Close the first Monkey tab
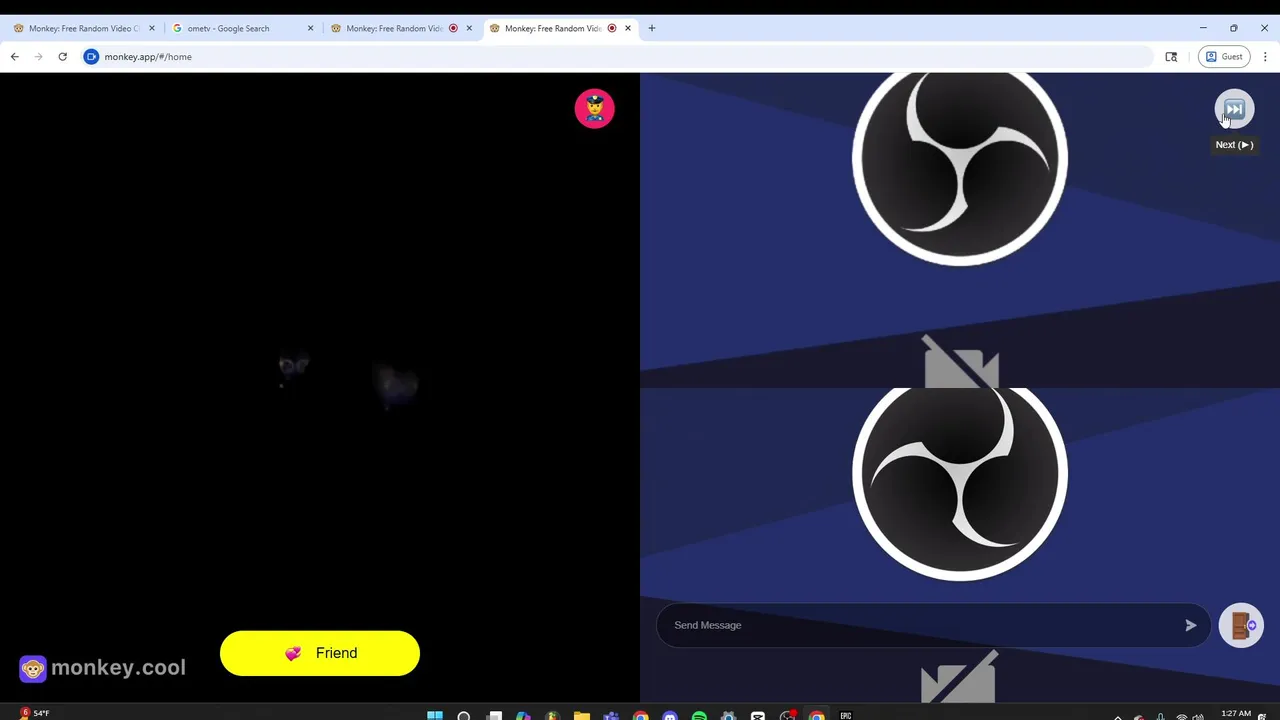The width and height of the screenshot is (1280, 720). point(152,28)
